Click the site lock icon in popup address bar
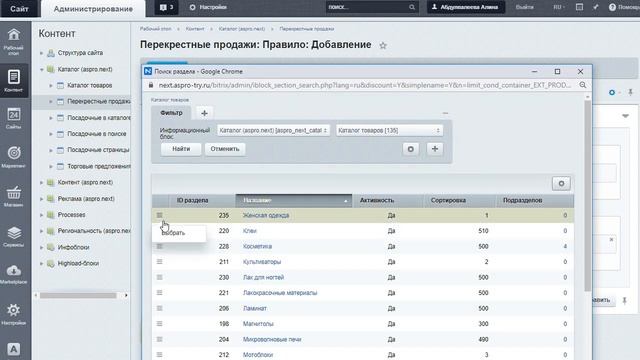 pos(151,85)
